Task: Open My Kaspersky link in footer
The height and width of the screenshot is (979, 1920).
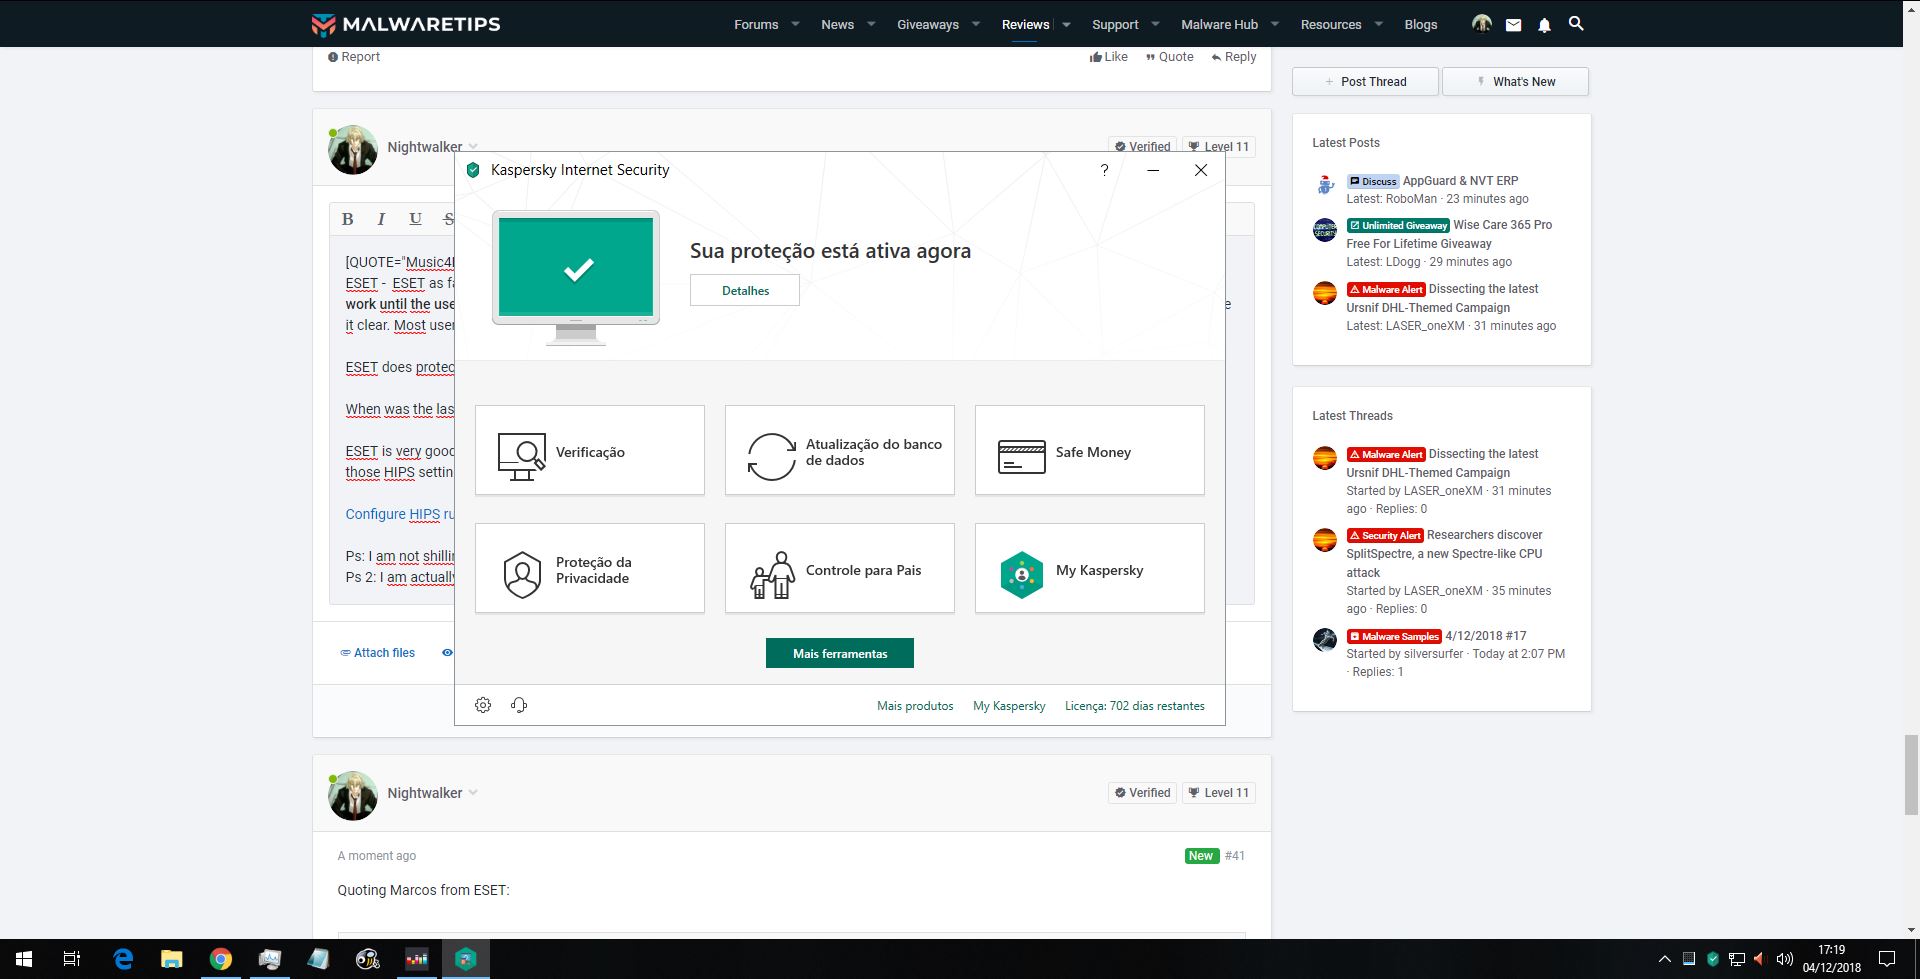Action: pos(1009,706)
